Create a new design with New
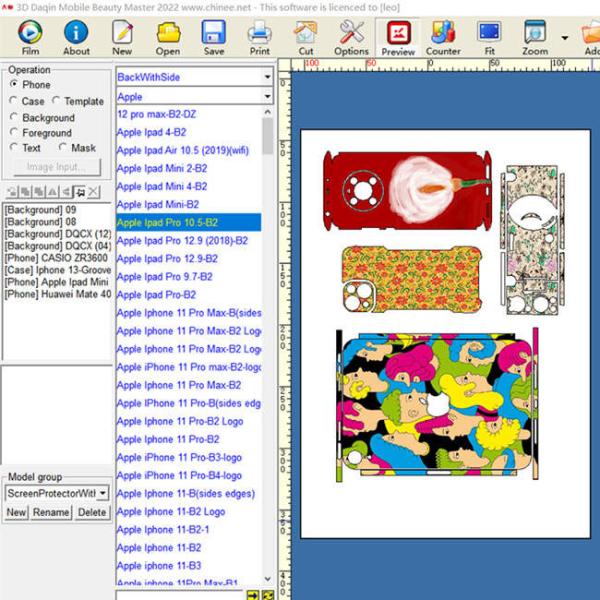The width and height of the screenshot is (600, 600). pos(122,37)
